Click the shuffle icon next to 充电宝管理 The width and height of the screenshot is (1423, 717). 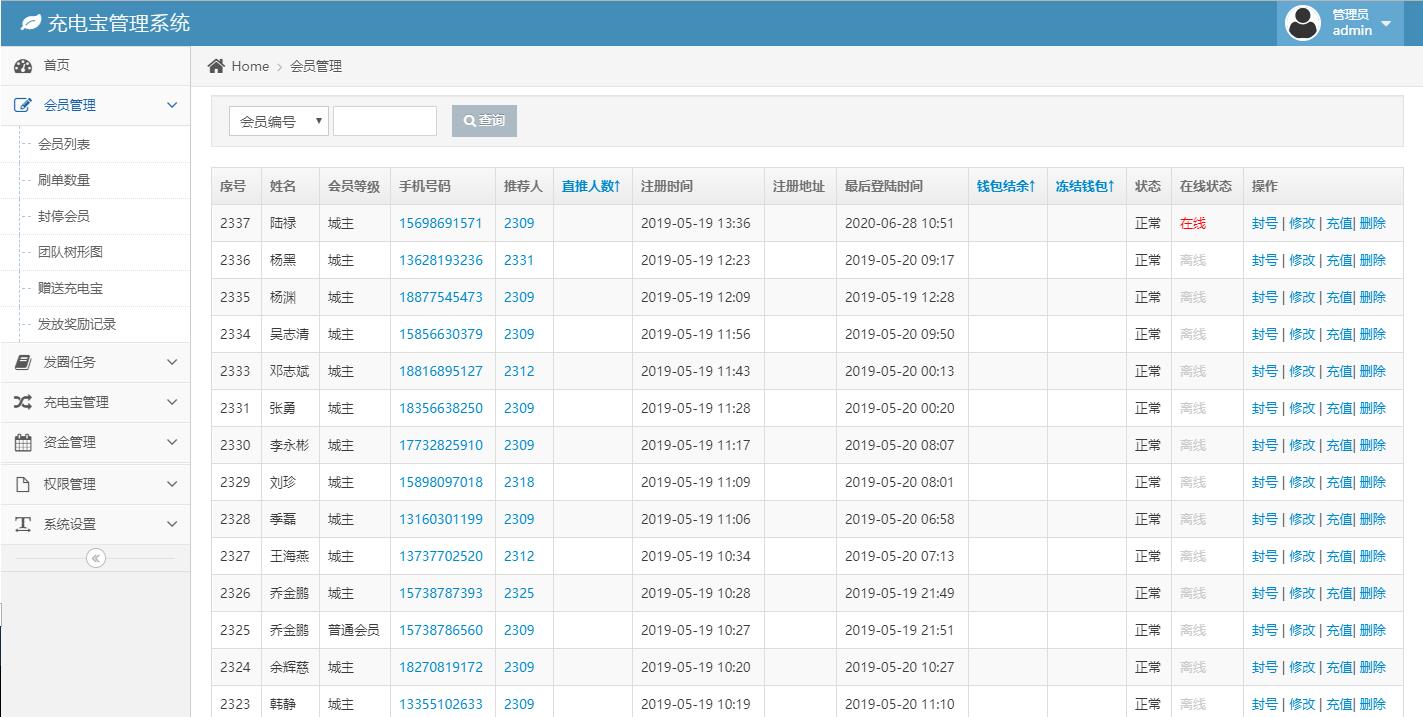[x=22, y=403]
